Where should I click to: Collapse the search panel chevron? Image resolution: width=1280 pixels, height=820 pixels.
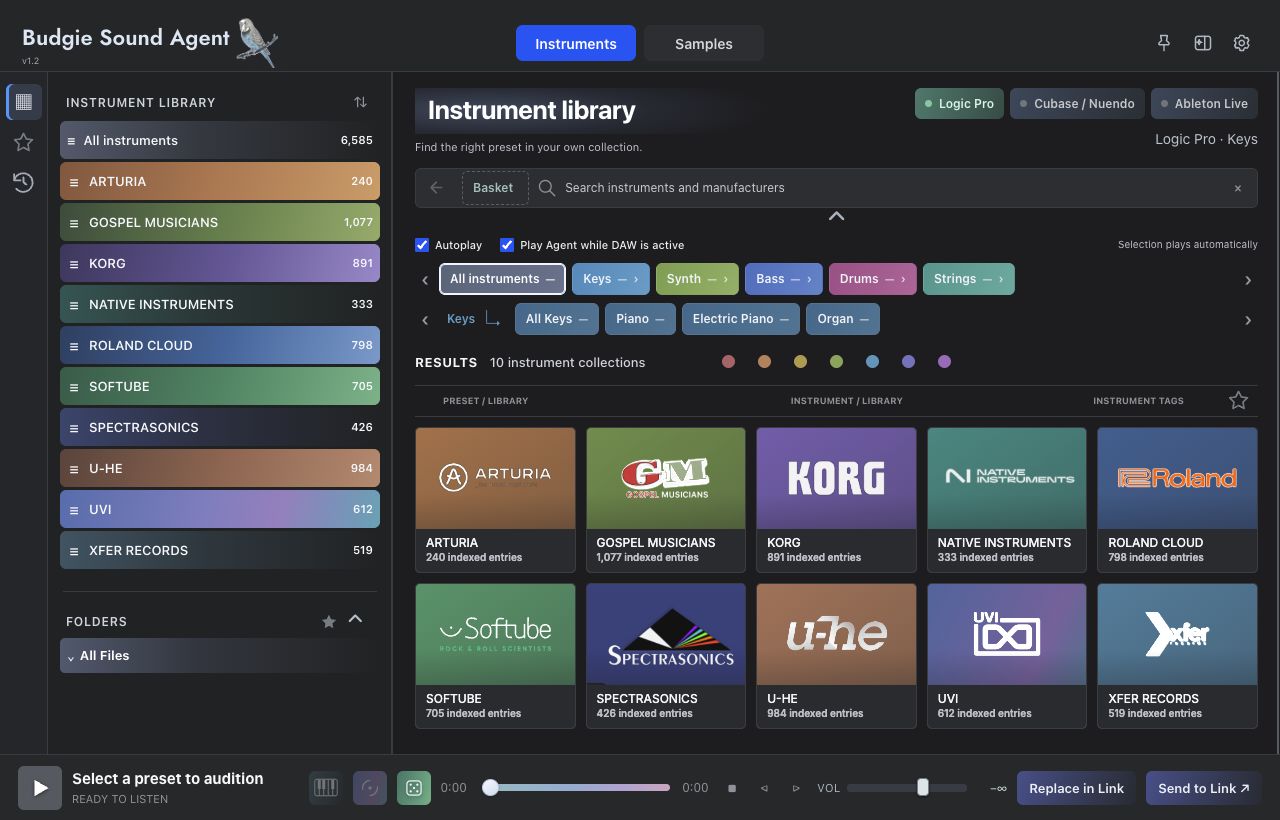[836, 216]
